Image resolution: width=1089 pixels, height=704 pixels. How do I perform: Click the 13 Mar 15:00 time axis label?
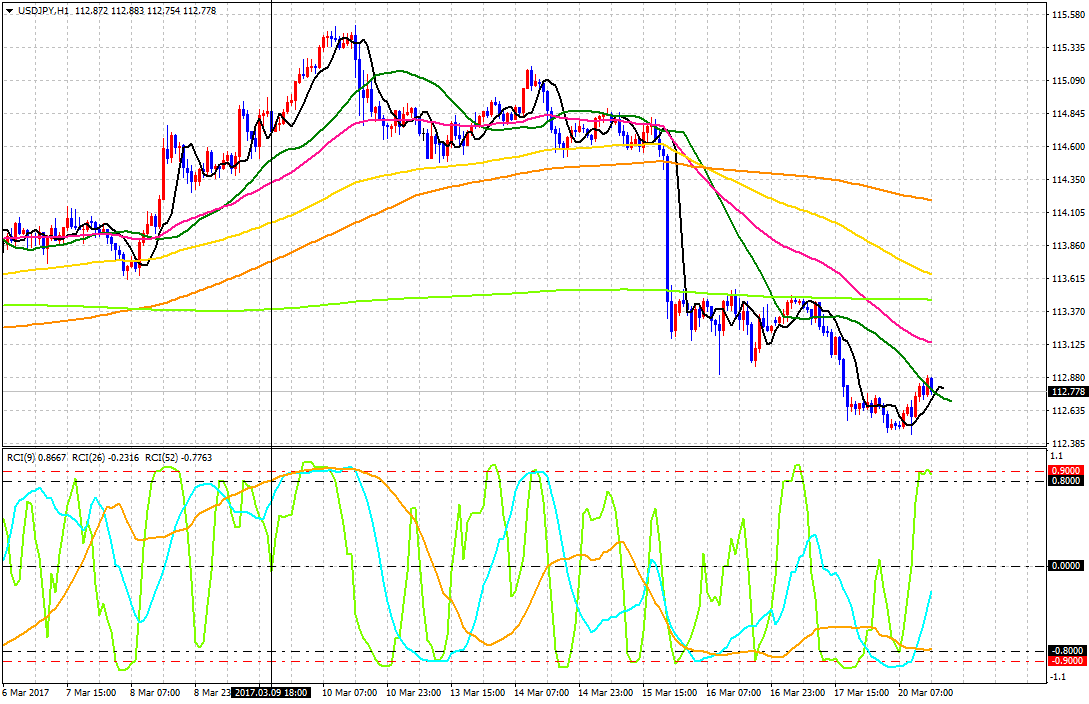click(475, 692)
